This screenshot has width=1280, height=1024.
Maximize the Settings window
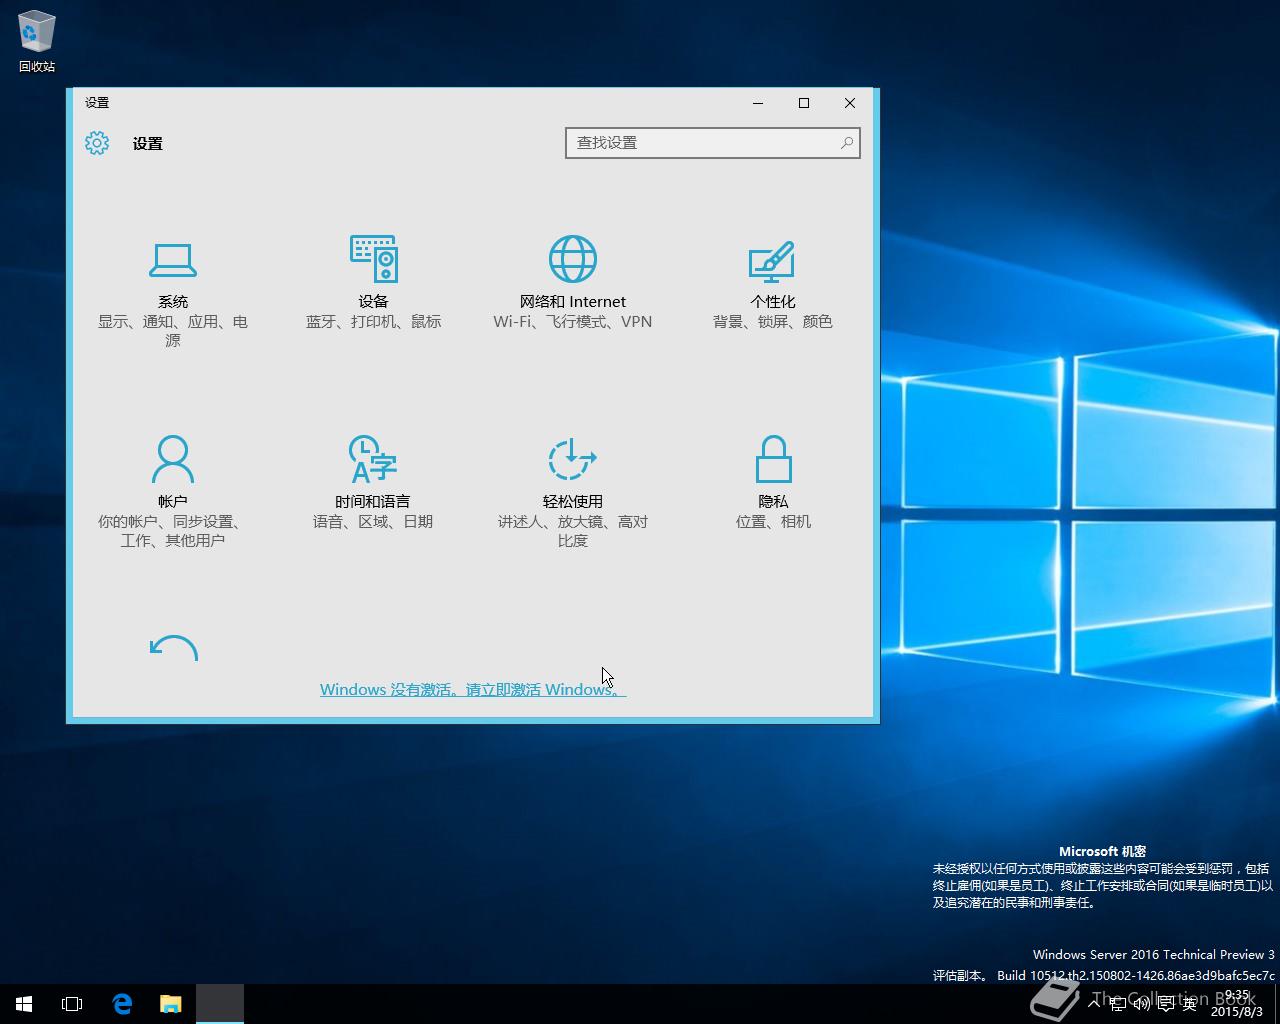point(804,103)
